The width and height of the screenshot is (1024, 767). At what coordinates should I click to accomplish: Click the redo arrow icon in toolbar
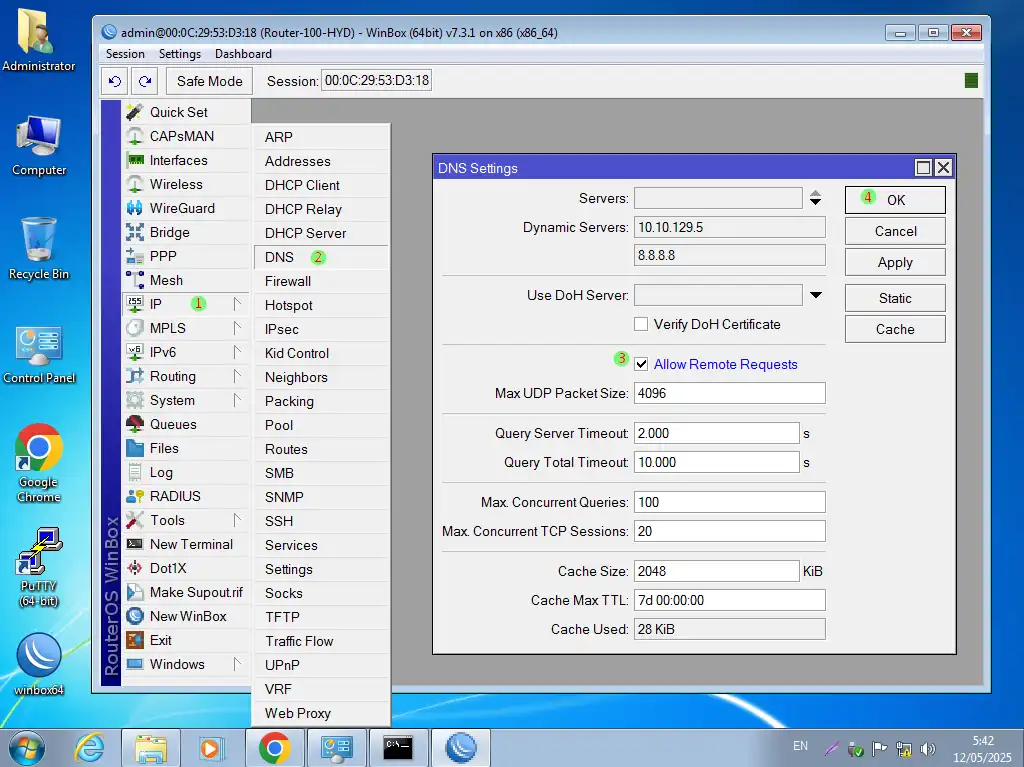tap(145, 81)
